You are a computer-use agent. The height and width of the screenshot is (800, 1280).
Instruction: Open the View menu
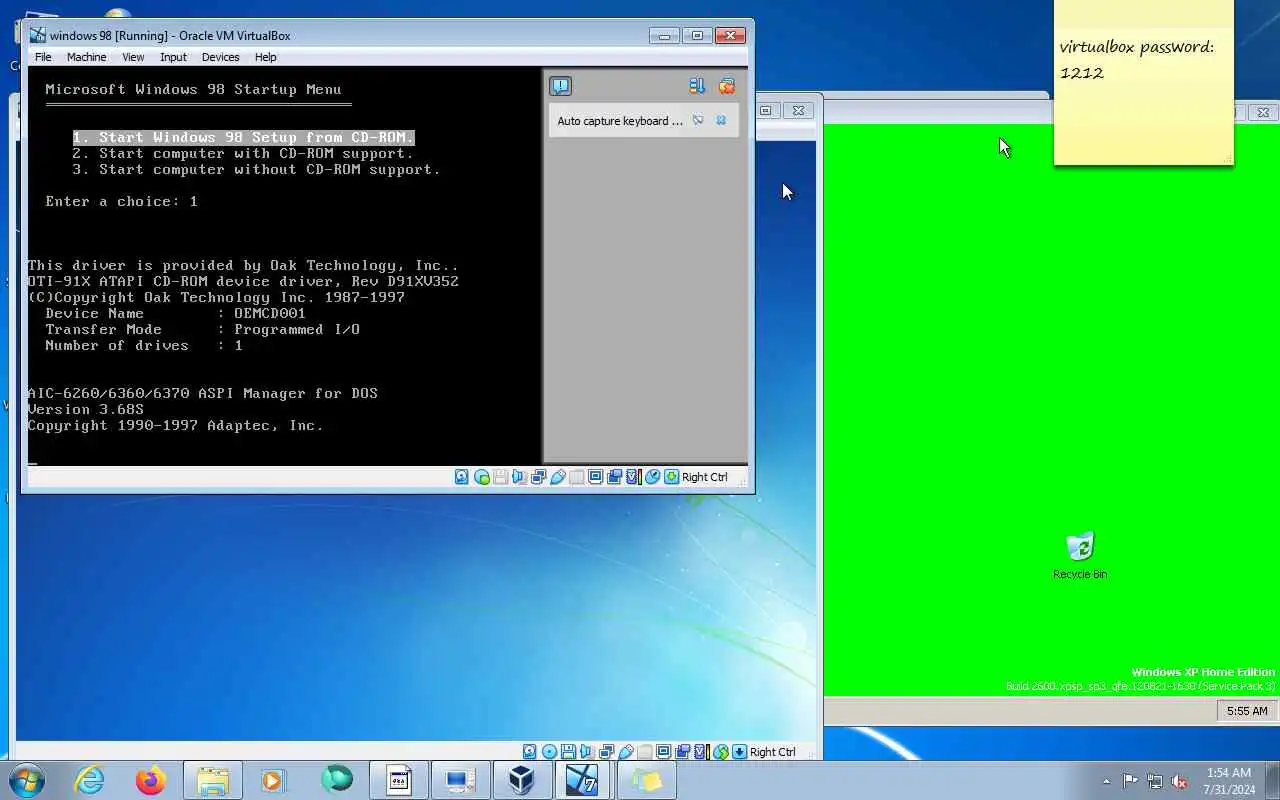(x=133, y=57)
